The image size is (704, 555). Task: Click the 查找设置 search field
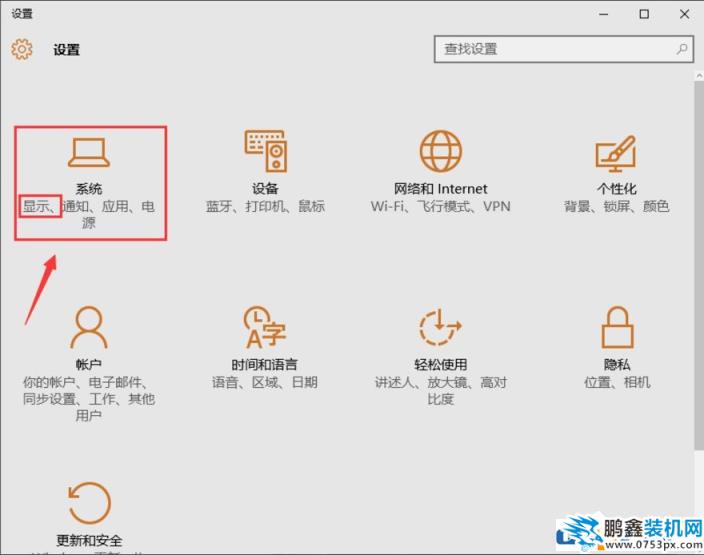click(564, 49)
